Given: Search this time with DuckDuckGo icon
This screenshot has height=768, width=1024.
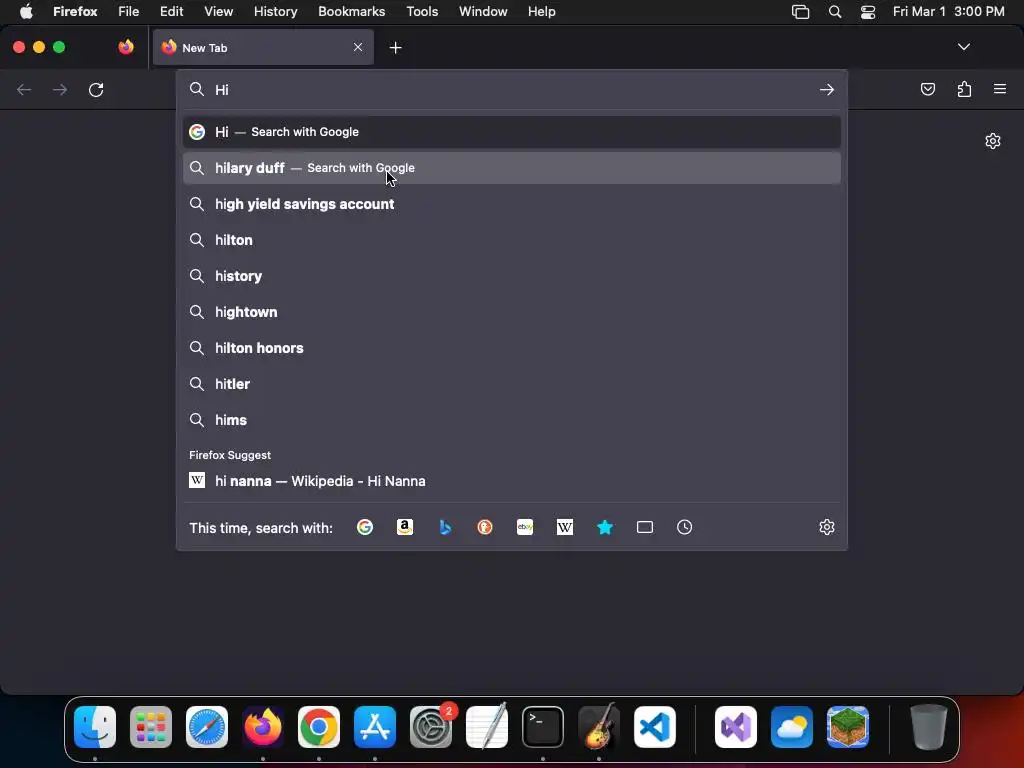Looking at the screenshot, I should (485, 527).
